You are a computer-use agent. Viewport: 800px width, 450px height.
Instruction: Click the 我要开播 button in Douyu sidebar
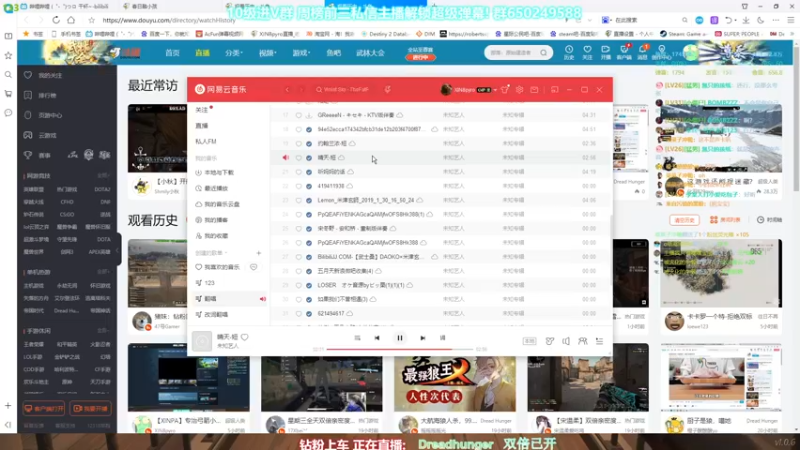click(x=90, y=409)
